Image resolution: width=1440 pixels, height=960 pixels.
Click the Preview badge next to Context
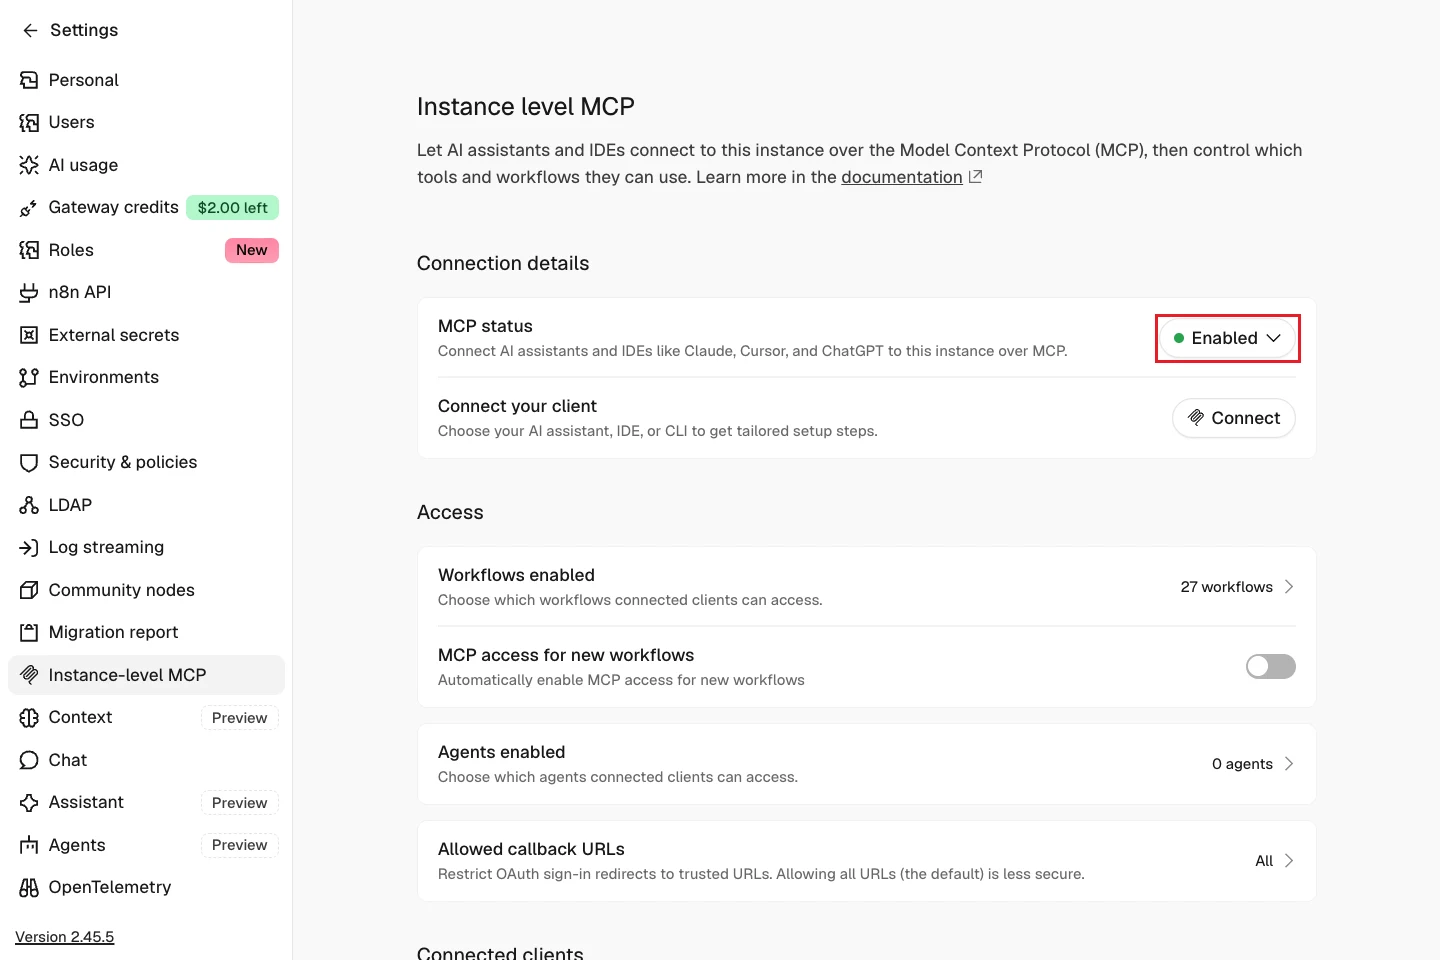point(240,718)
